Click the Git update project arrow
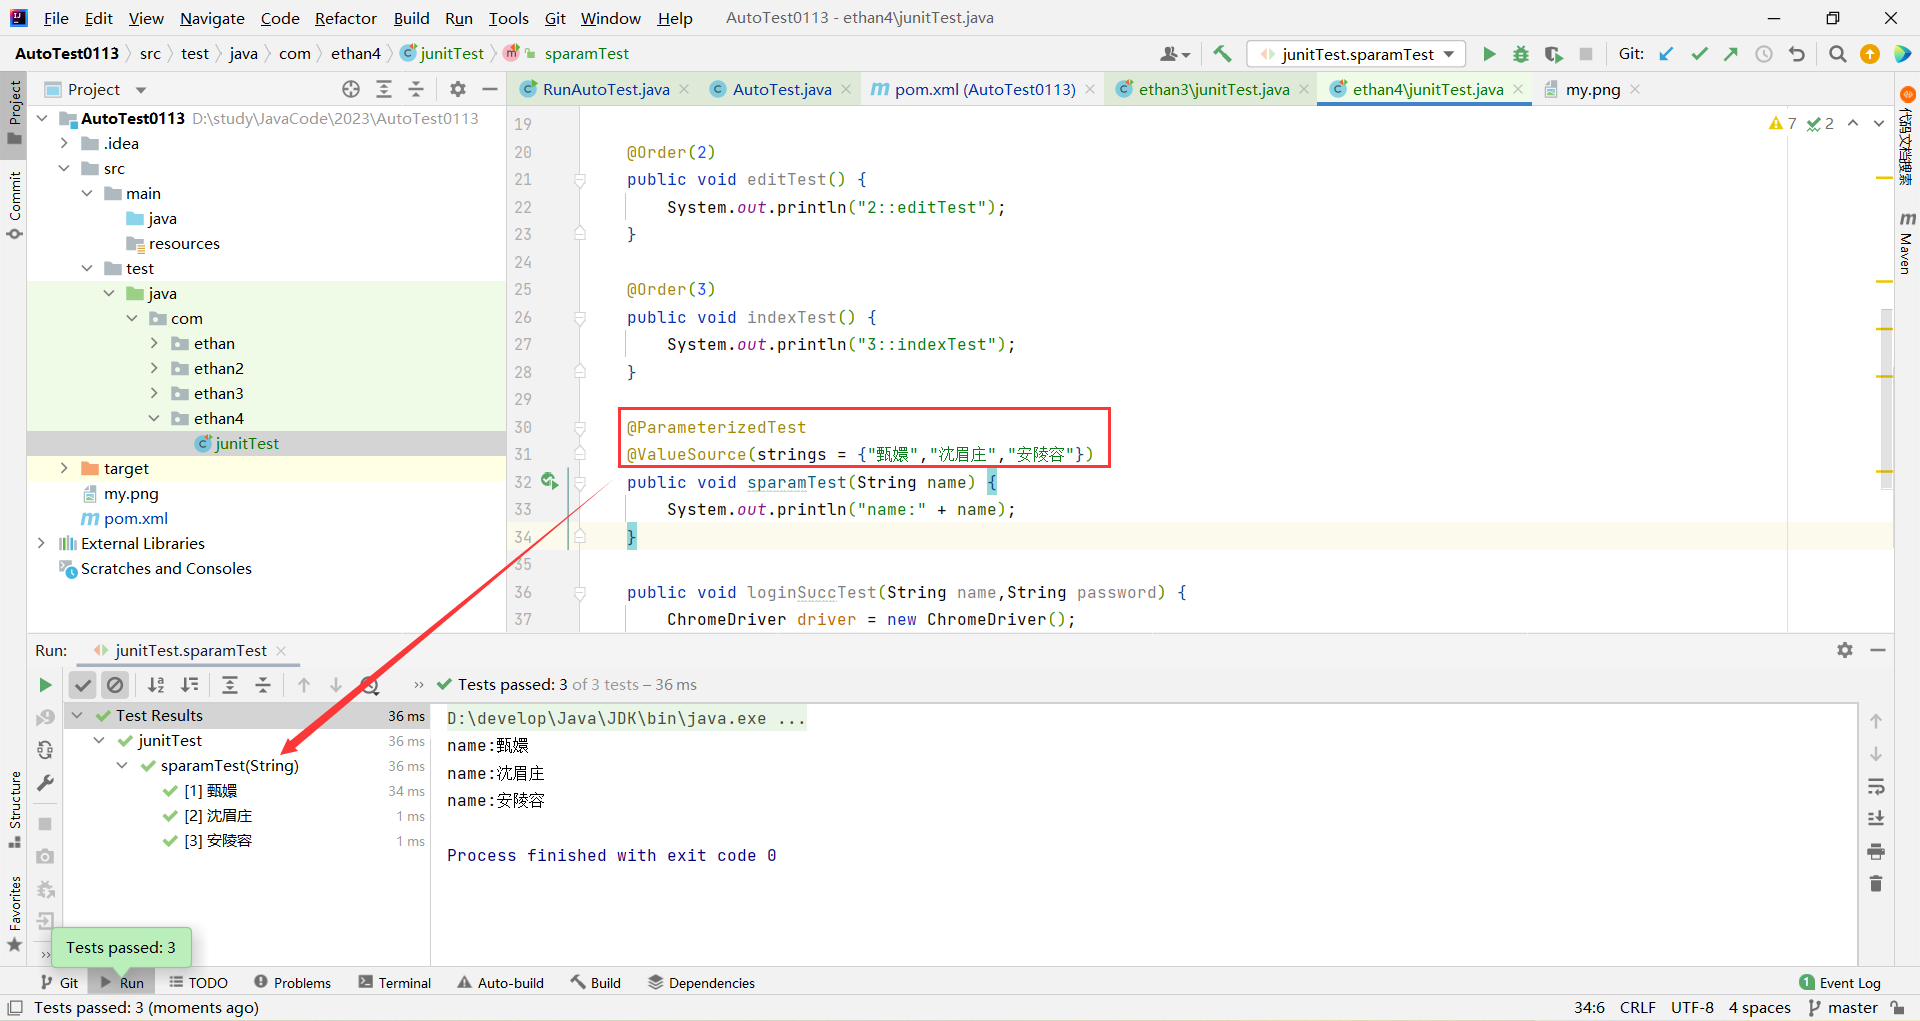 pyautogui.click(x=1667, y=54)
